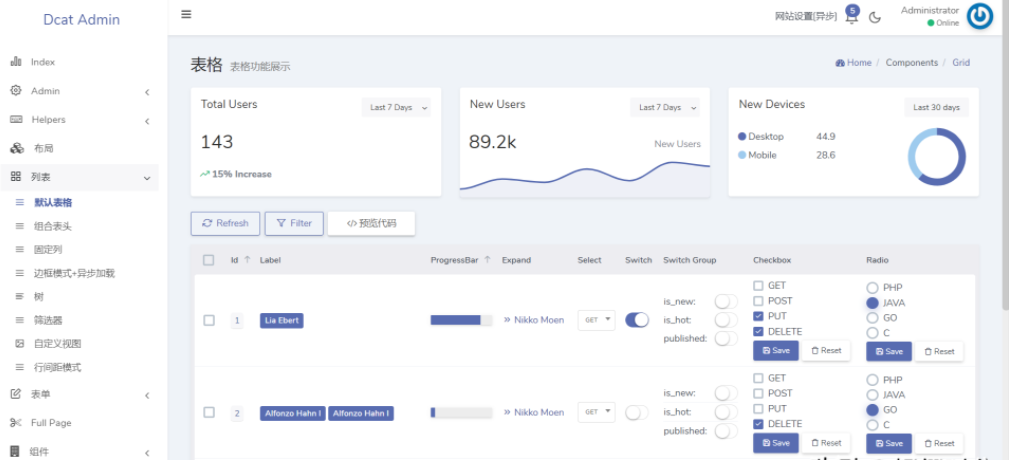Click the Helpers keyboard icon in sidebar
The width and height of the screenshot is (1009, 460).
pyautogui.click(x=16, y=120)
